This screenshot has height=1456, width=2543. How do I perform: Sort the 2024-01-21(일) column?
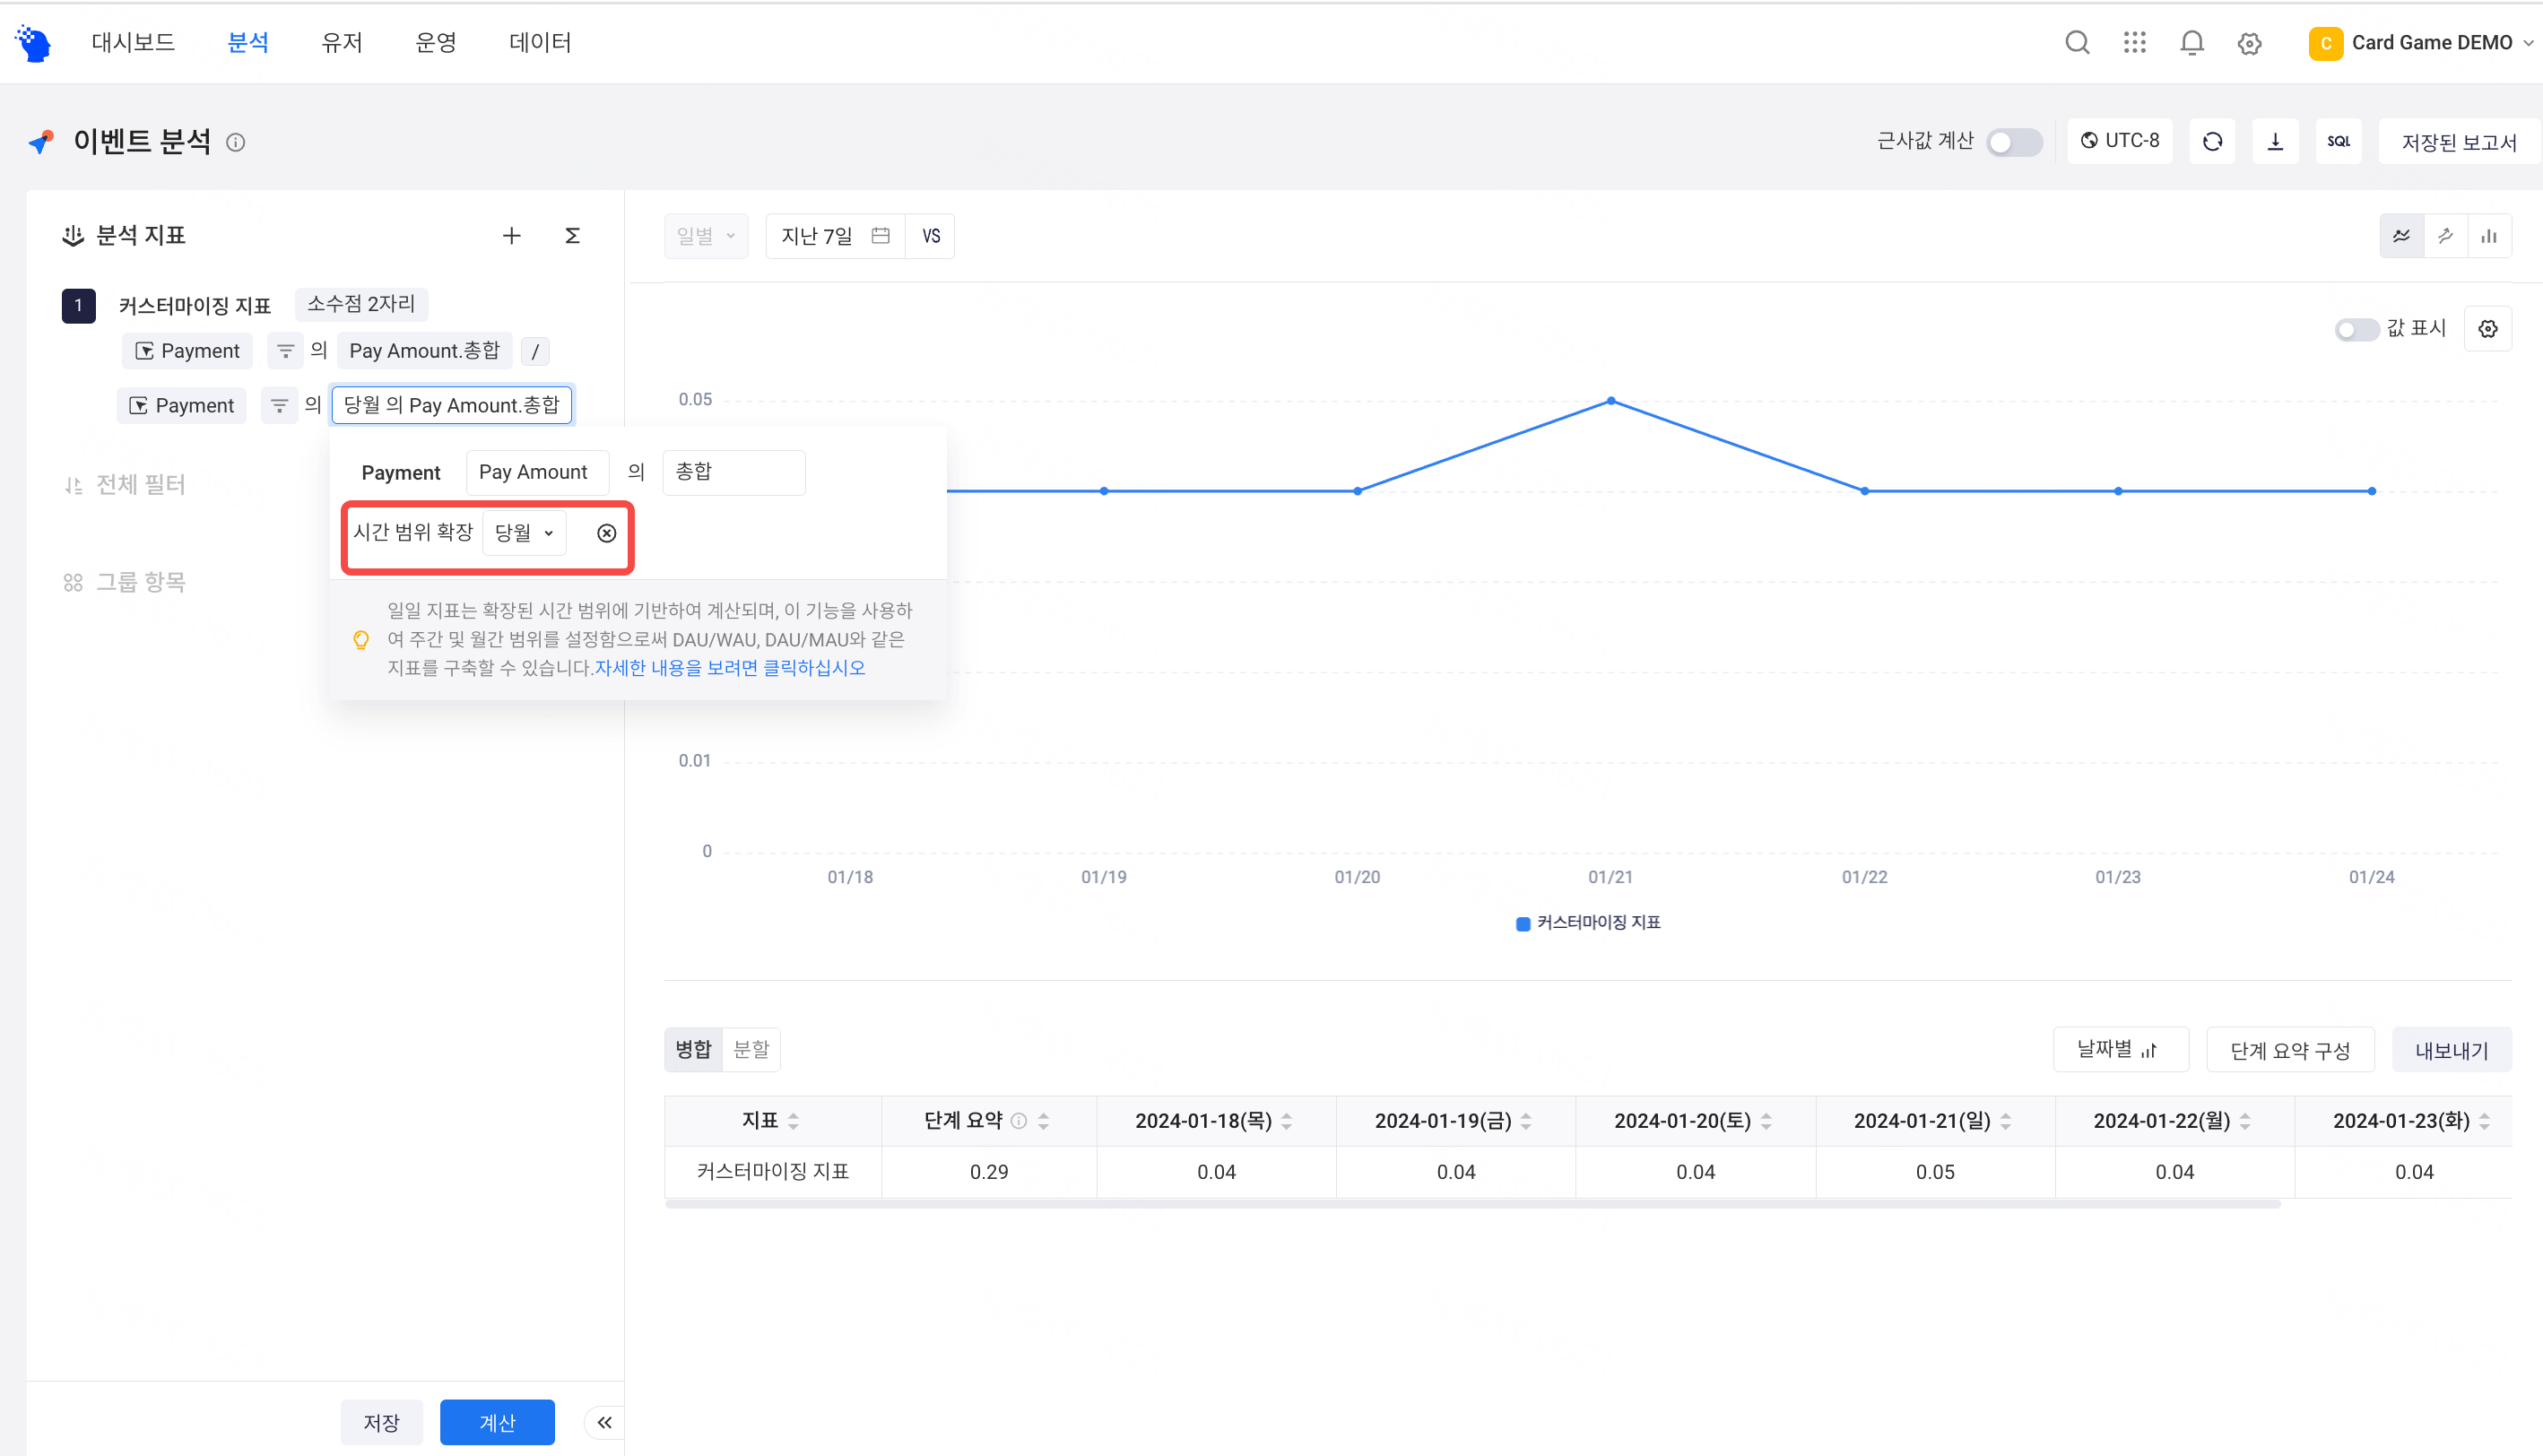click(2005, 1121)
